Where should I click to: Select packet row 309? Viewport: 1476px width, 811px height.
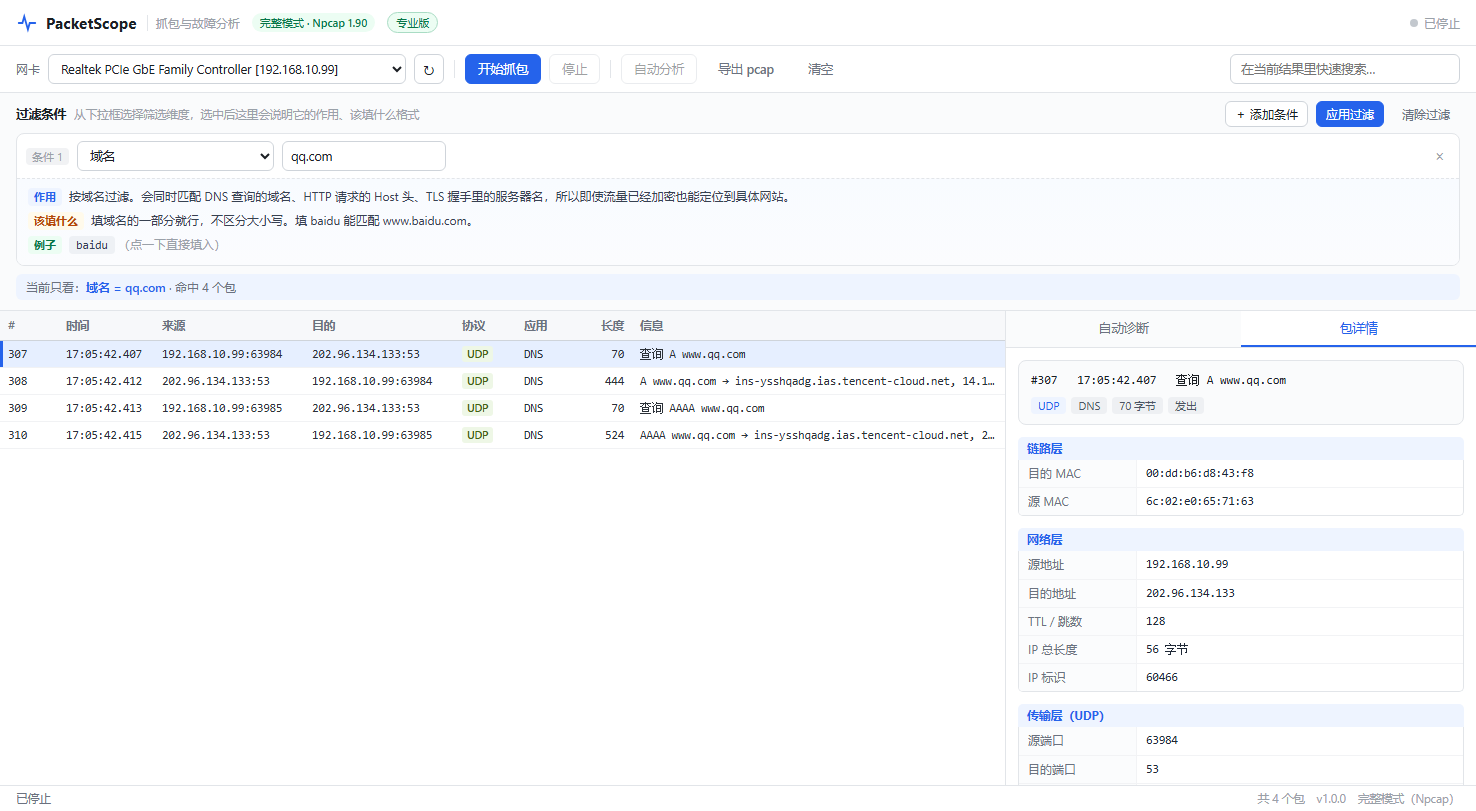(502, 408)
